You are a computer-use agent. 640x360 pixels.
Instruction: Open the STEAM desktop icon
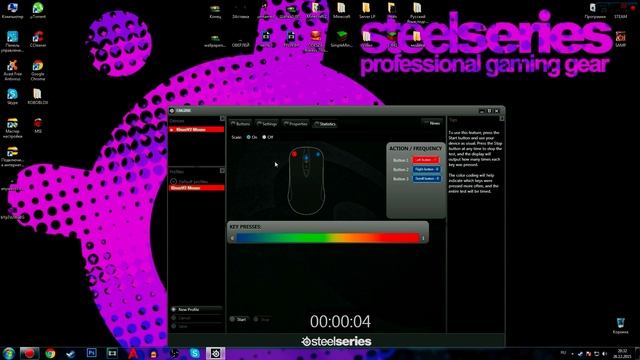click(620, 11)
